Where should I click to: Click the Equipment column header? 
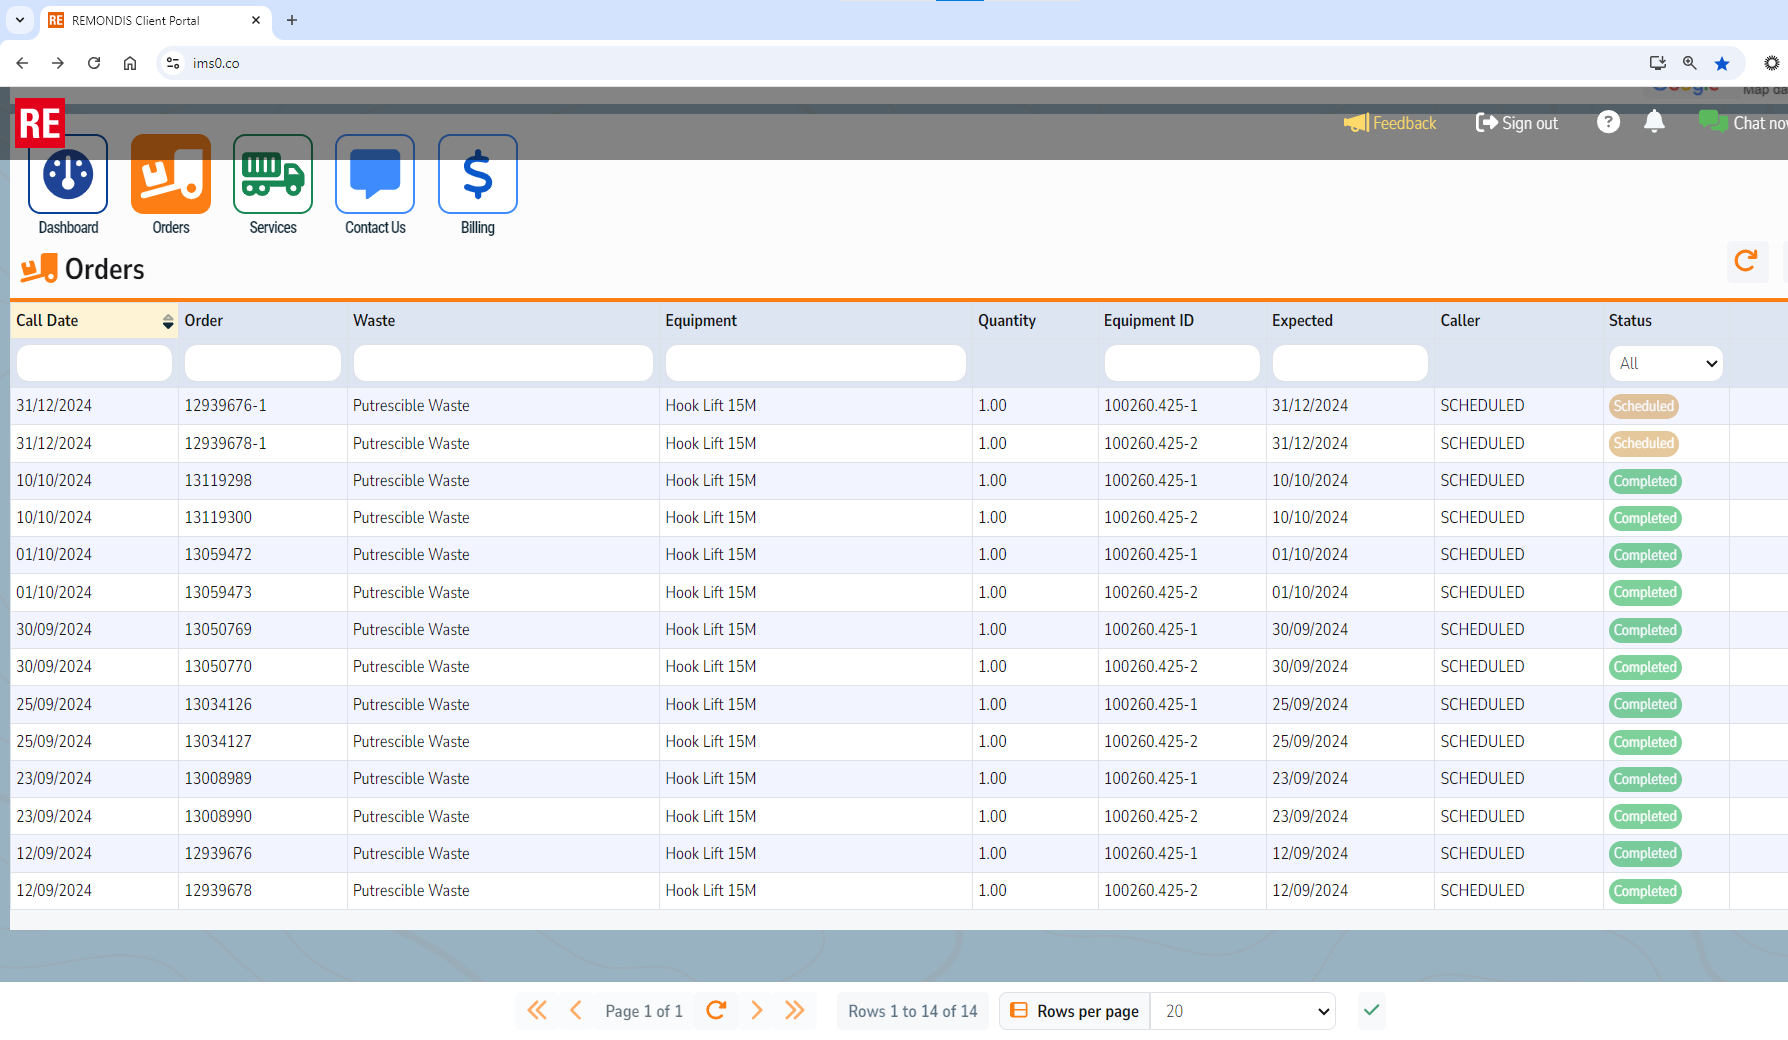point(701,321)
